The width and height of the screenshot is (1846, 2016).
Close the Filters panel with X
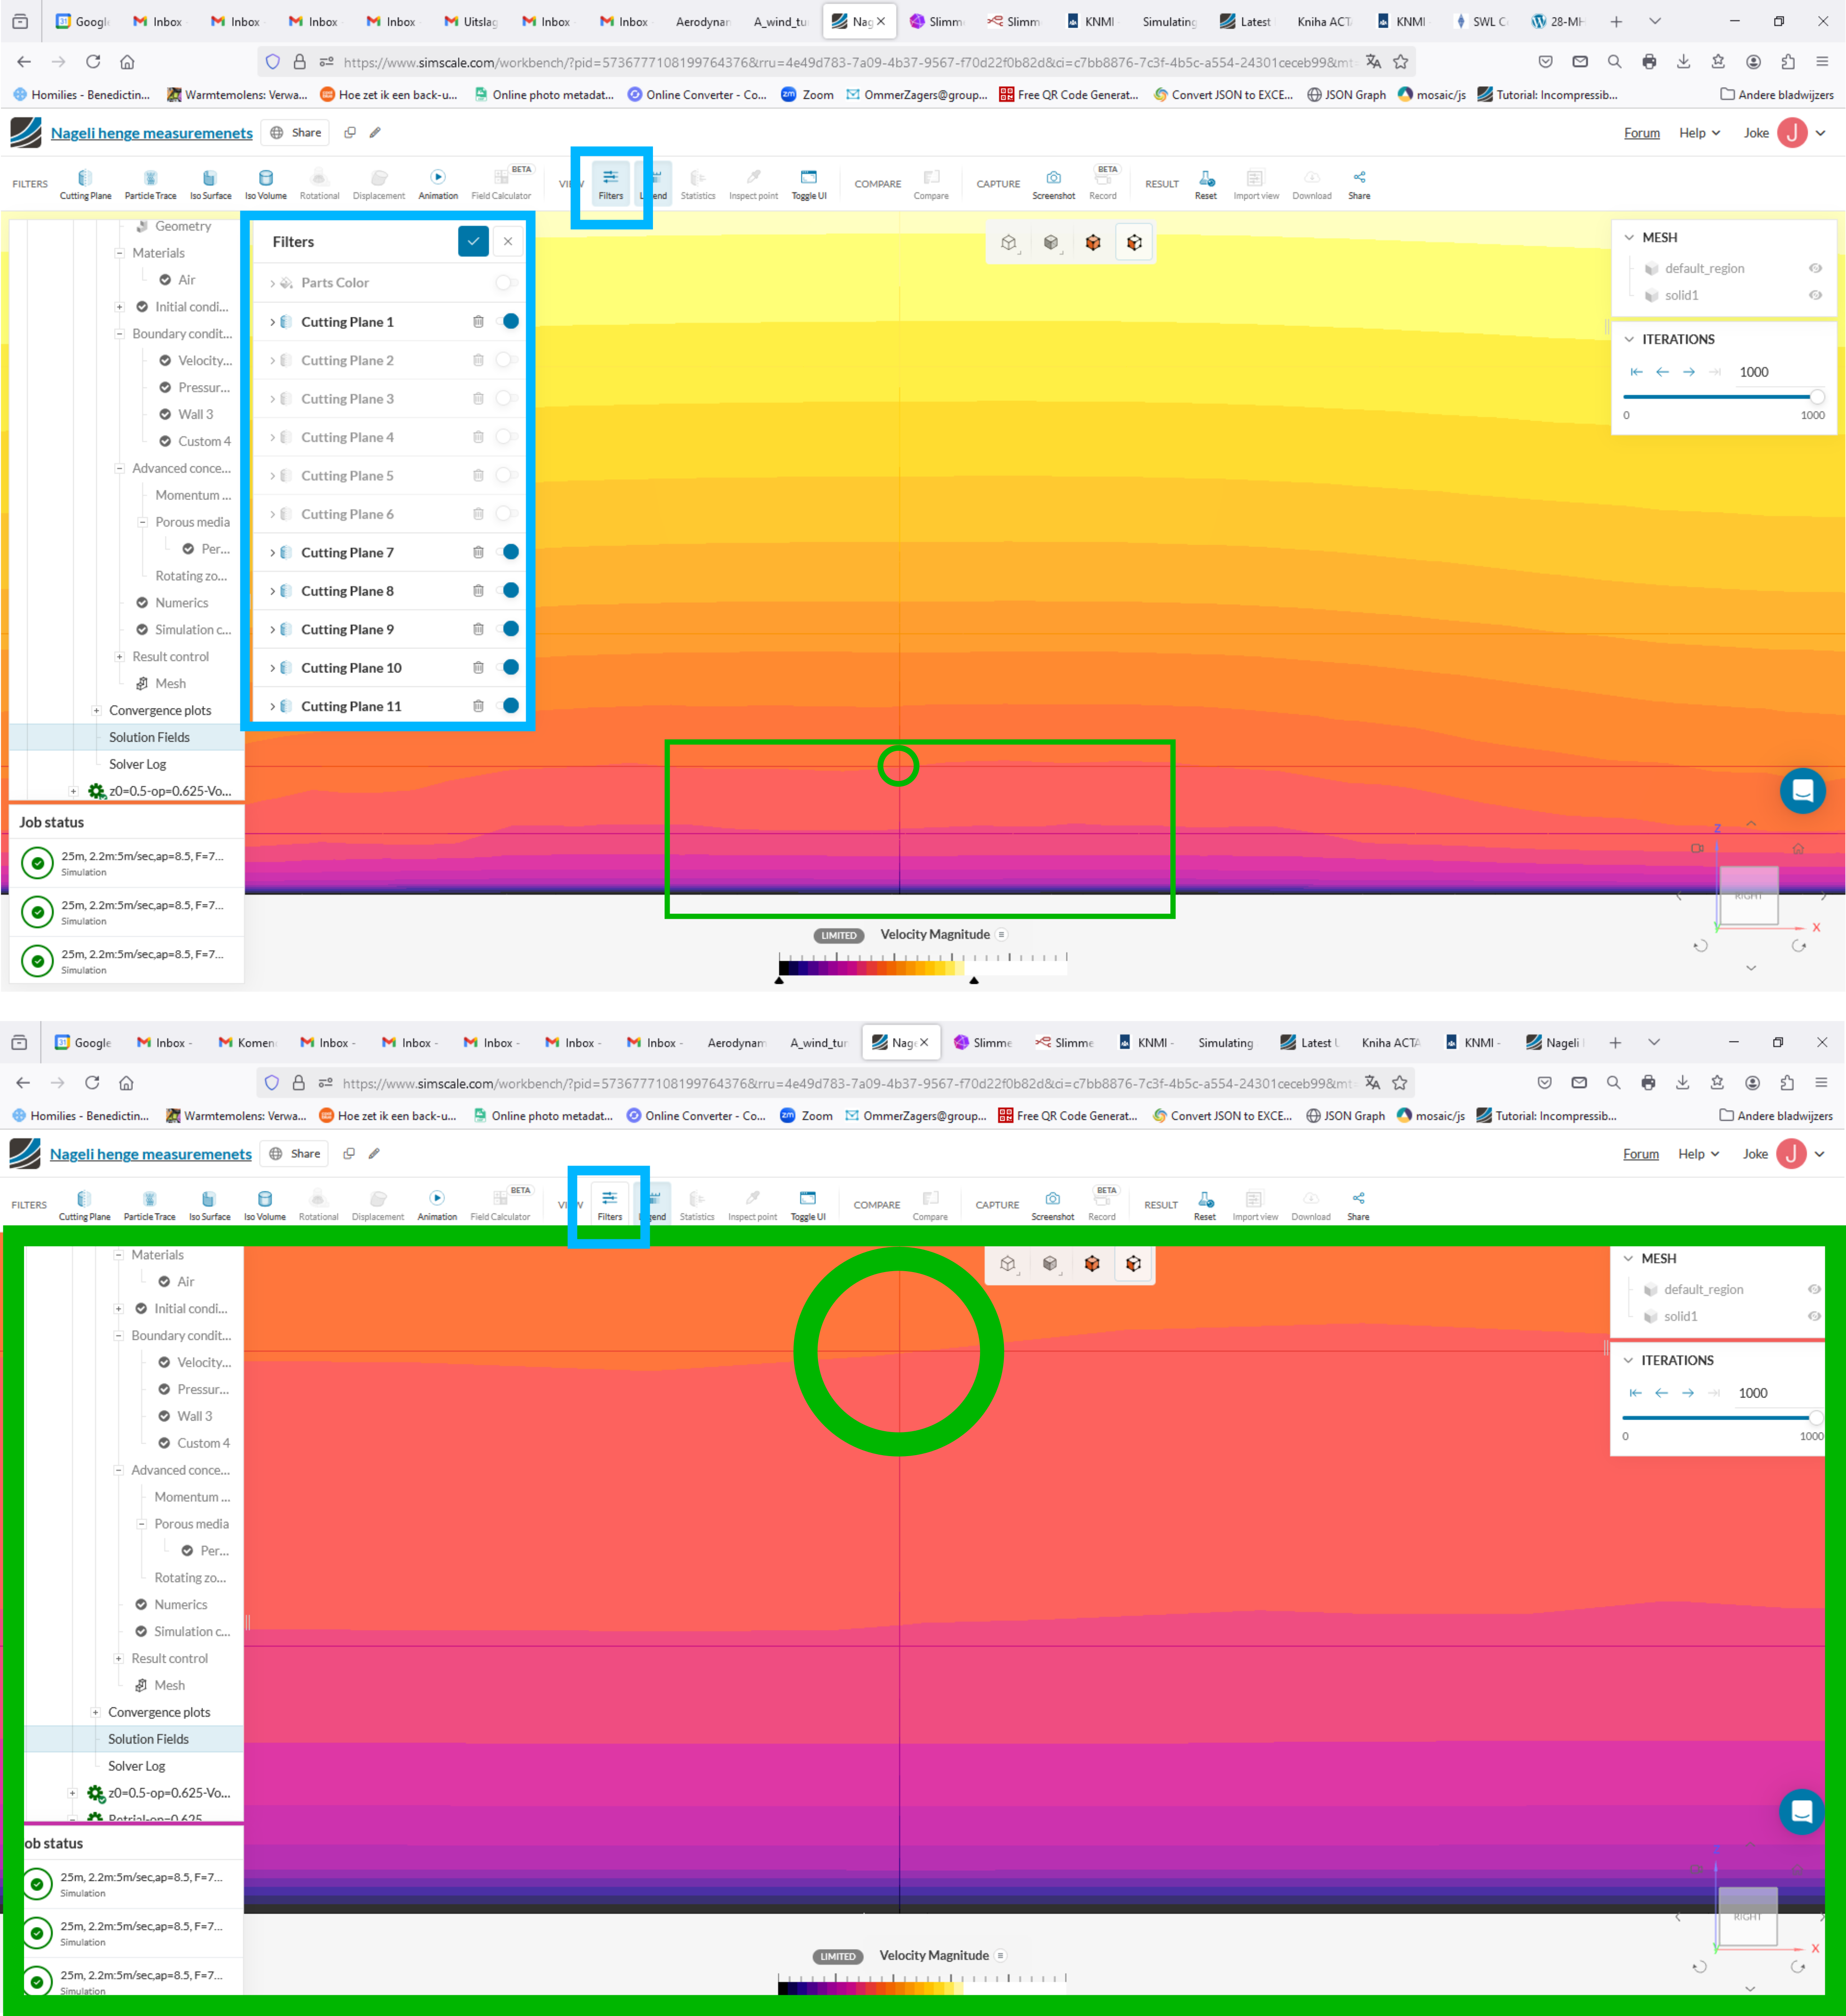pos(508,241)
